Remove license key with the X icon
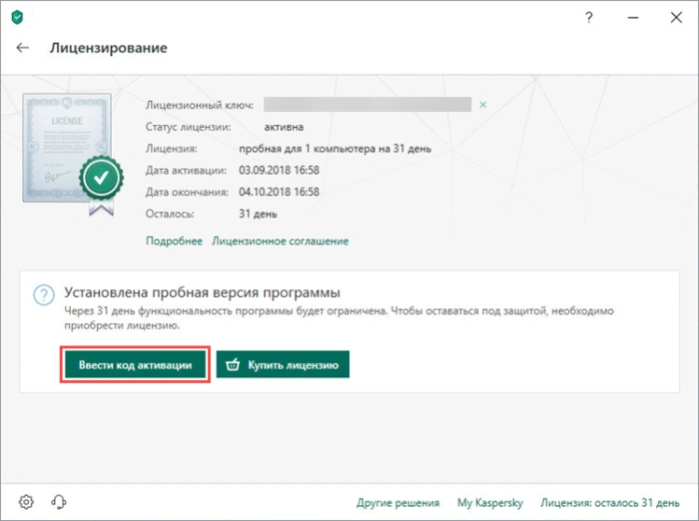699x521 pixels. tap(483, 105)
